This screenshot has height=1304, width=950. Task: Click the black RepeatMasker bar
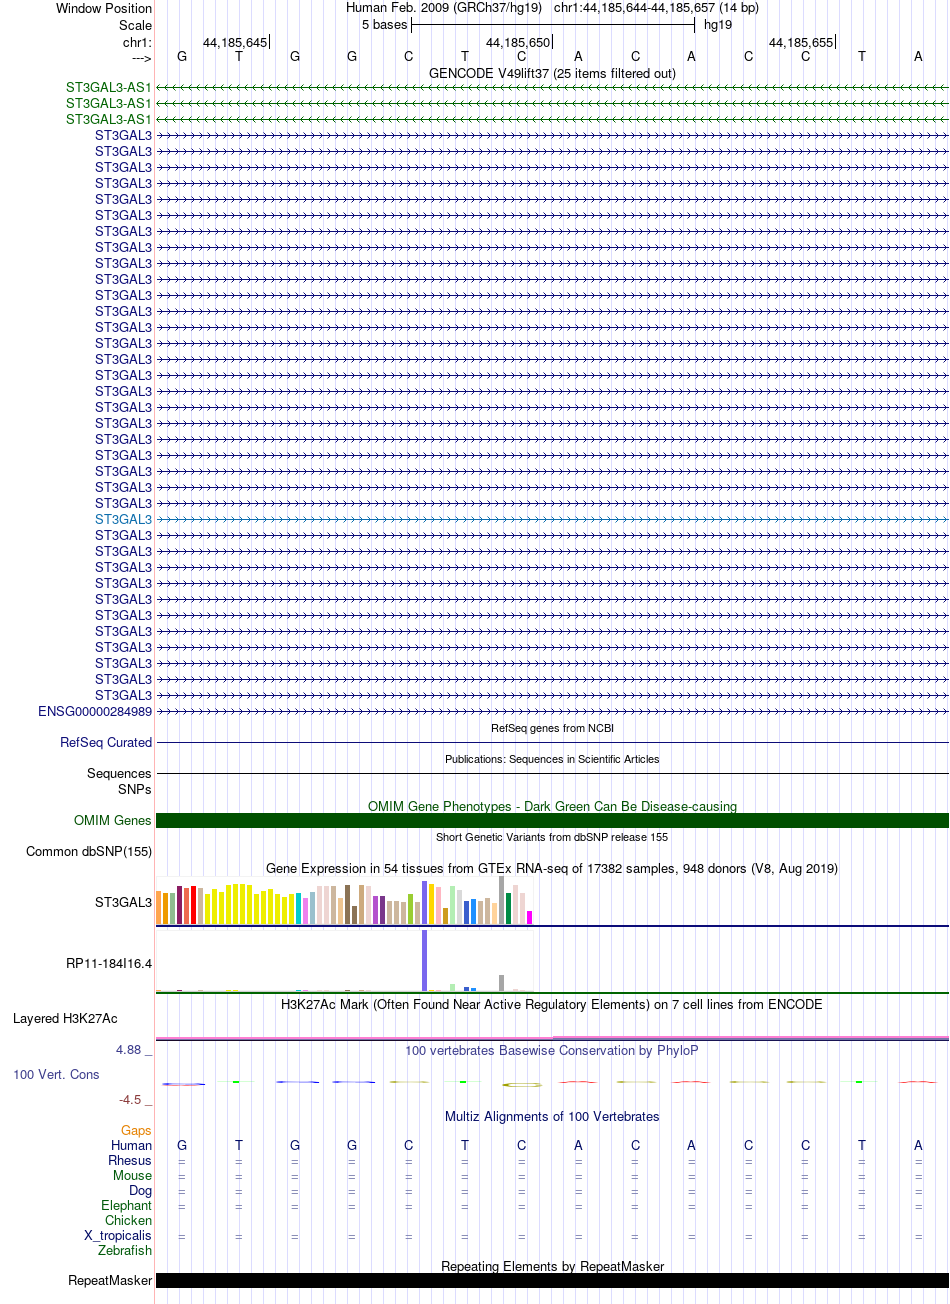point(552,1281)
